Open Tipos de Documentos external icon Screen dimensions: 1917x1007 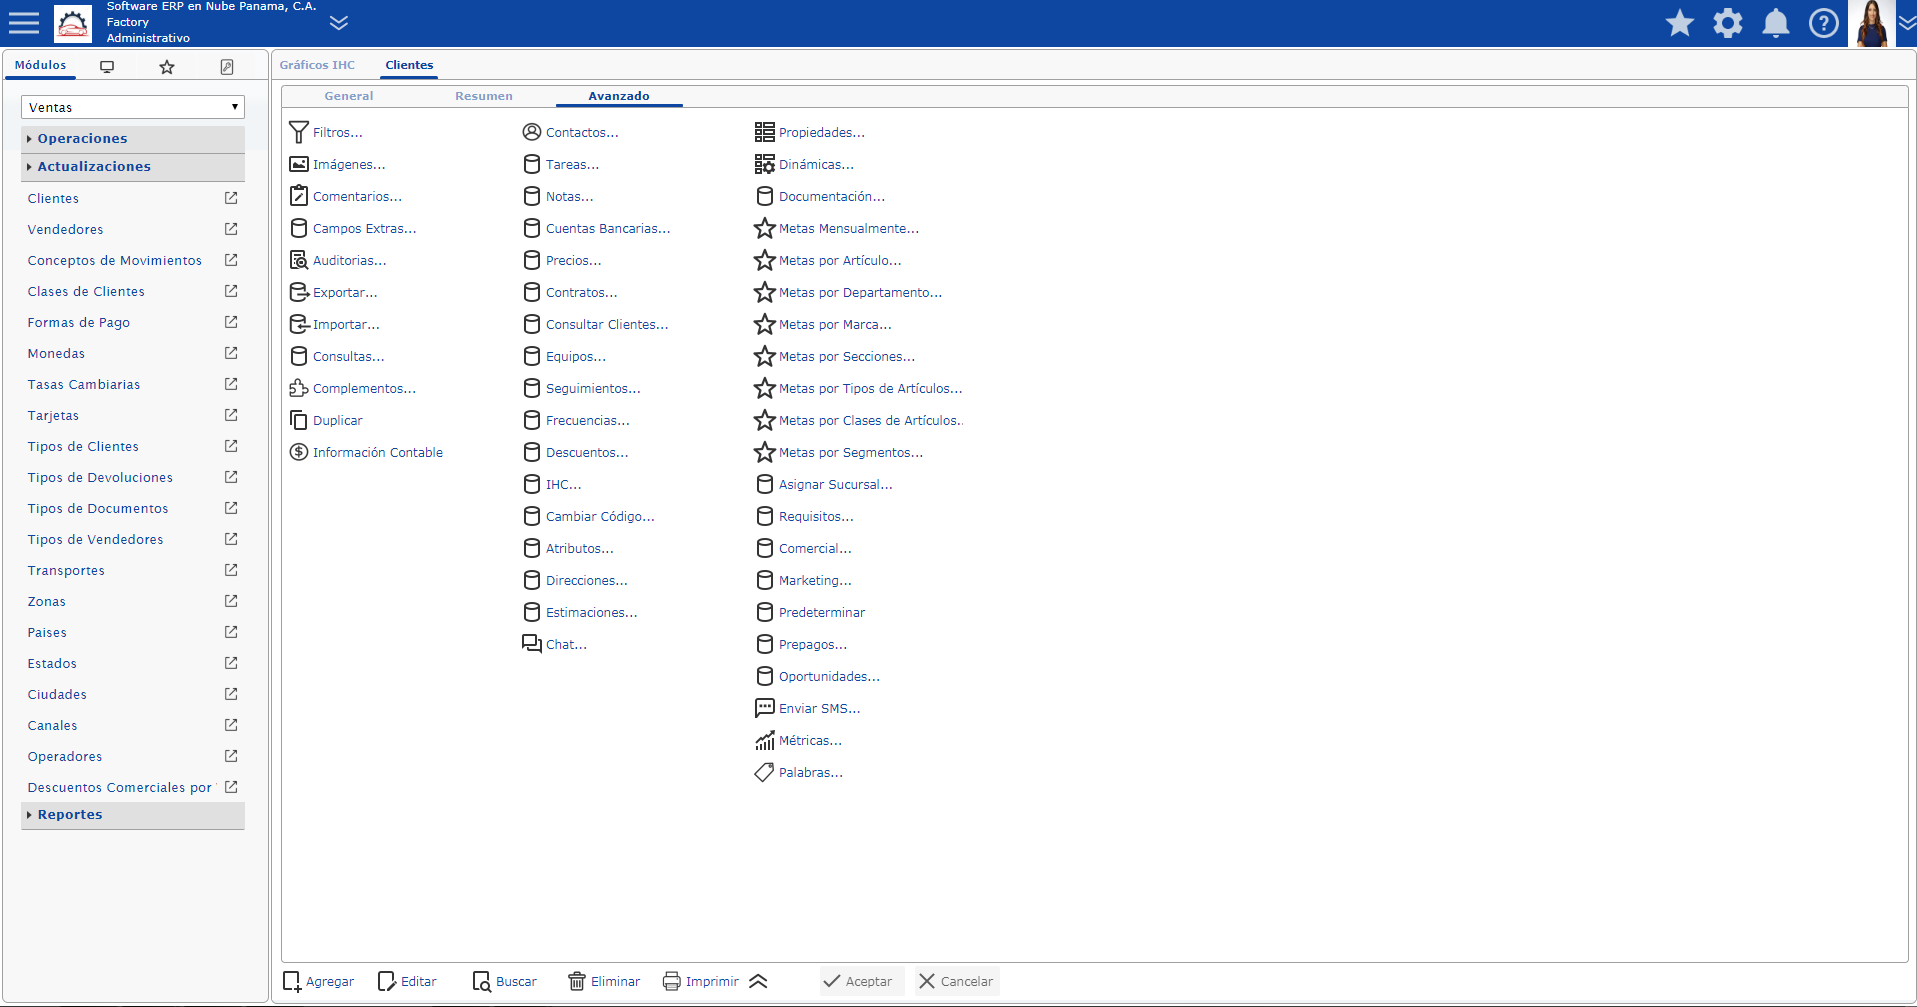pos(231,508)
